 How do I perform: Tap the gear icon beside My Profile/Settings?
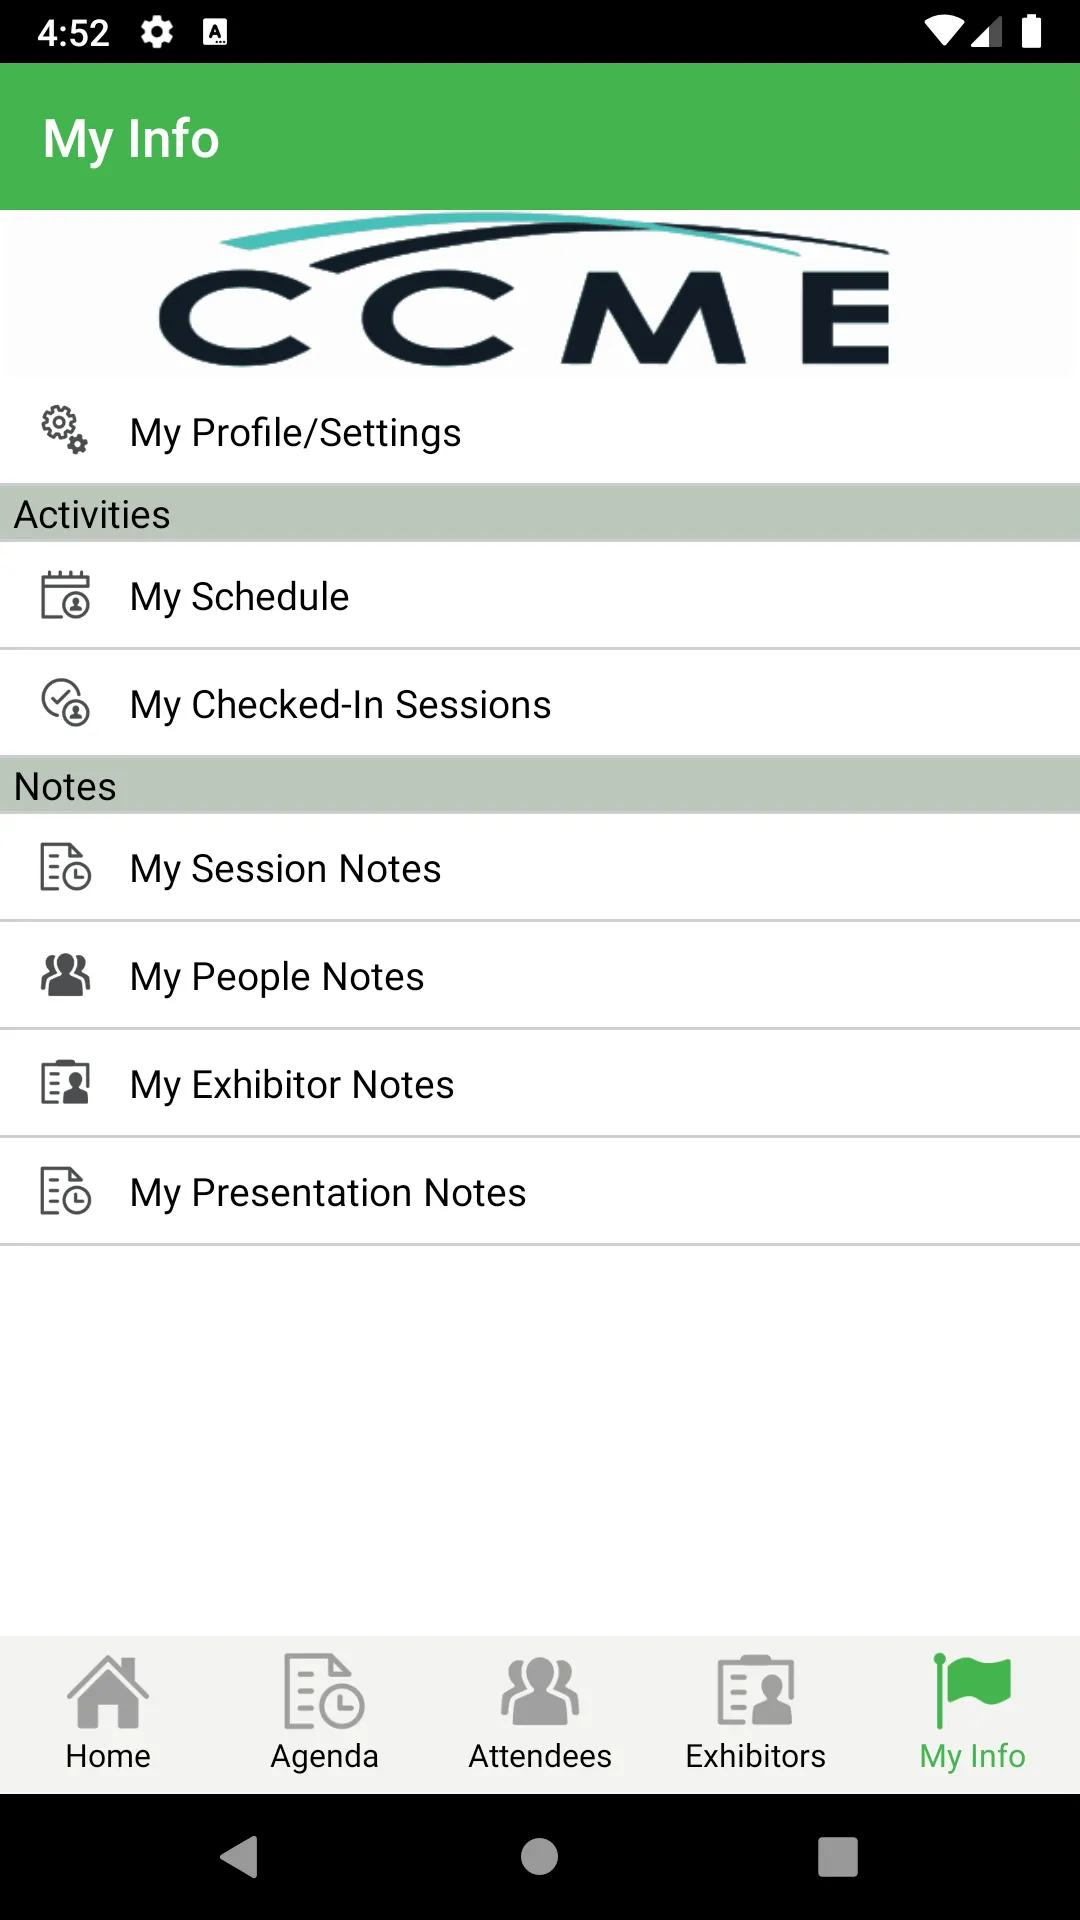click(65, 430)
